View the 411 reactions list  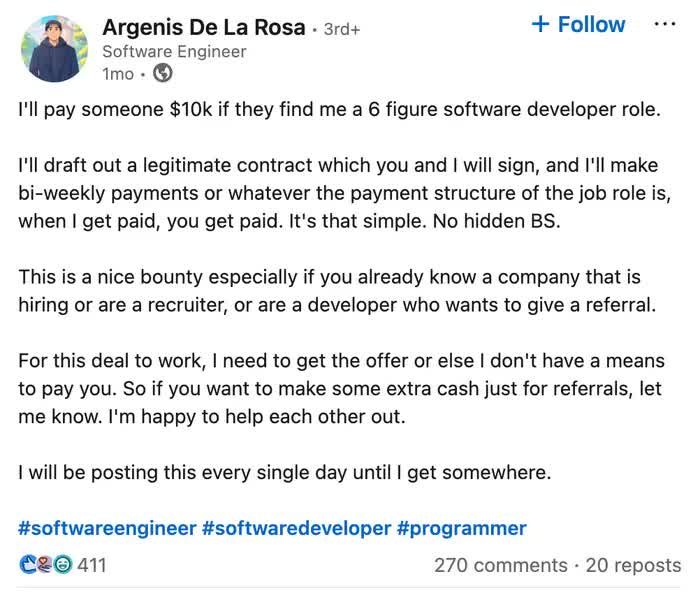tap(92, 566)
